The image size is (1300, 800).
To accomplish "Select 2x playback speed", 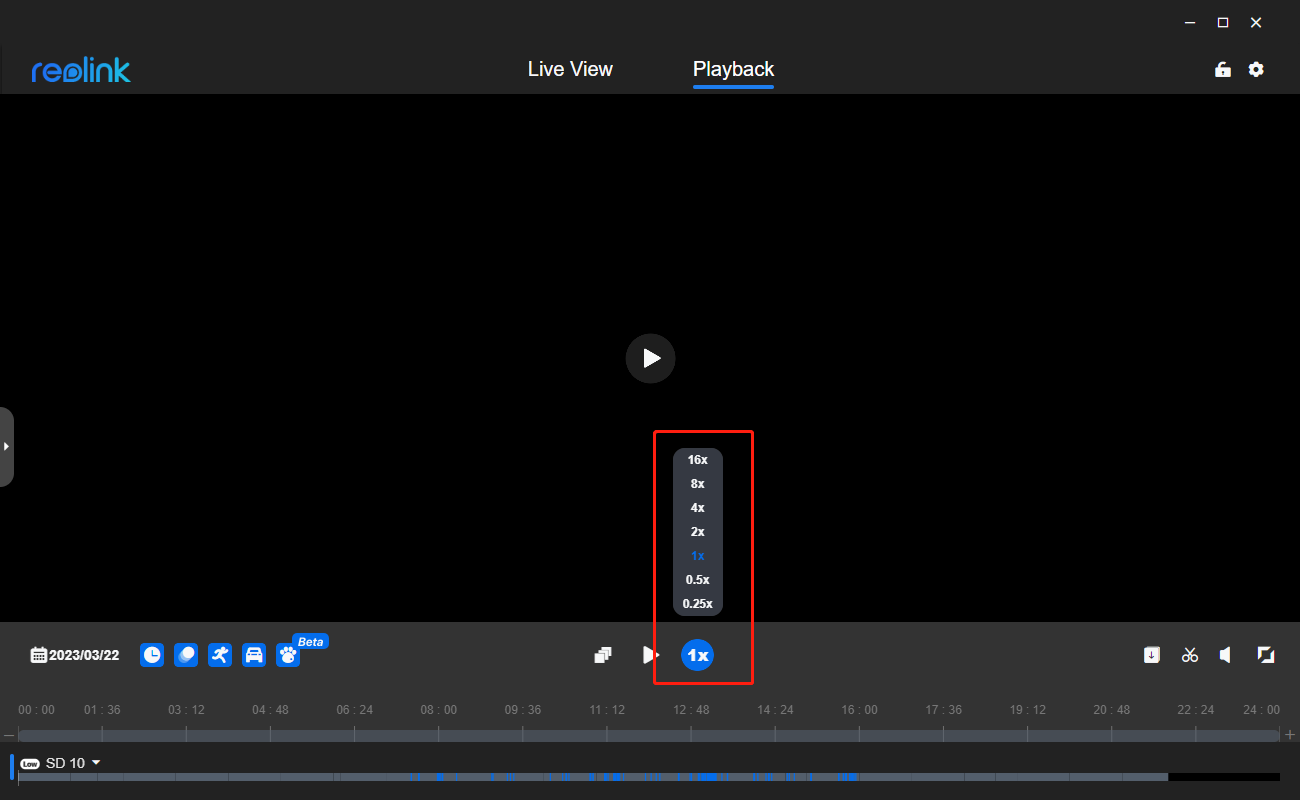I will [698, 532].
